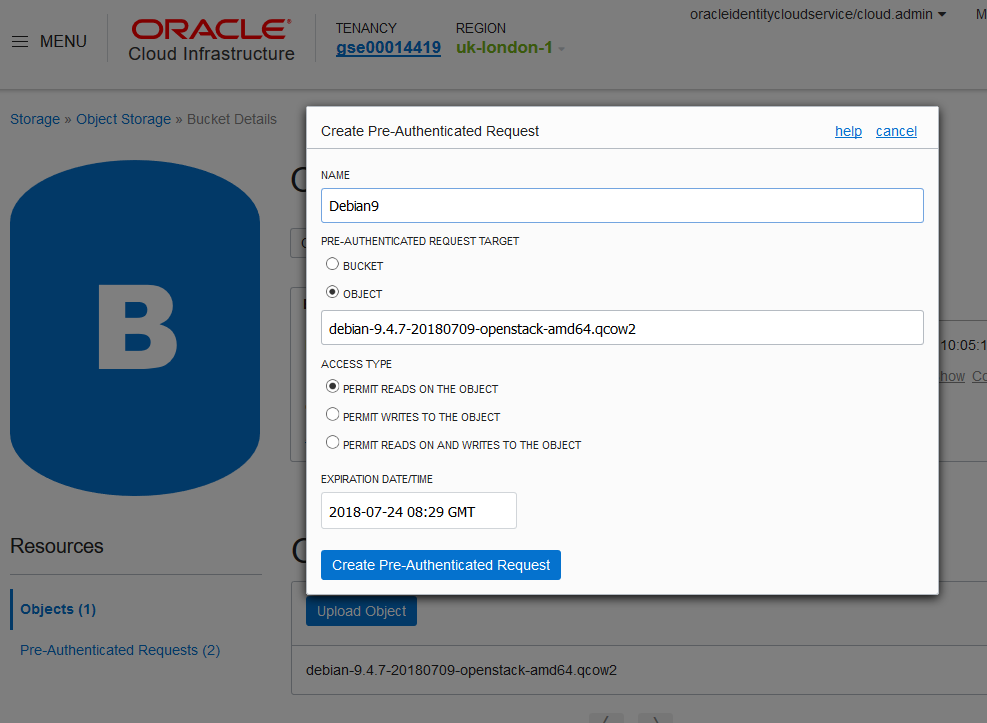
Task: Open the gse00014419 tenancy link
Action: [x=388, y=48]
